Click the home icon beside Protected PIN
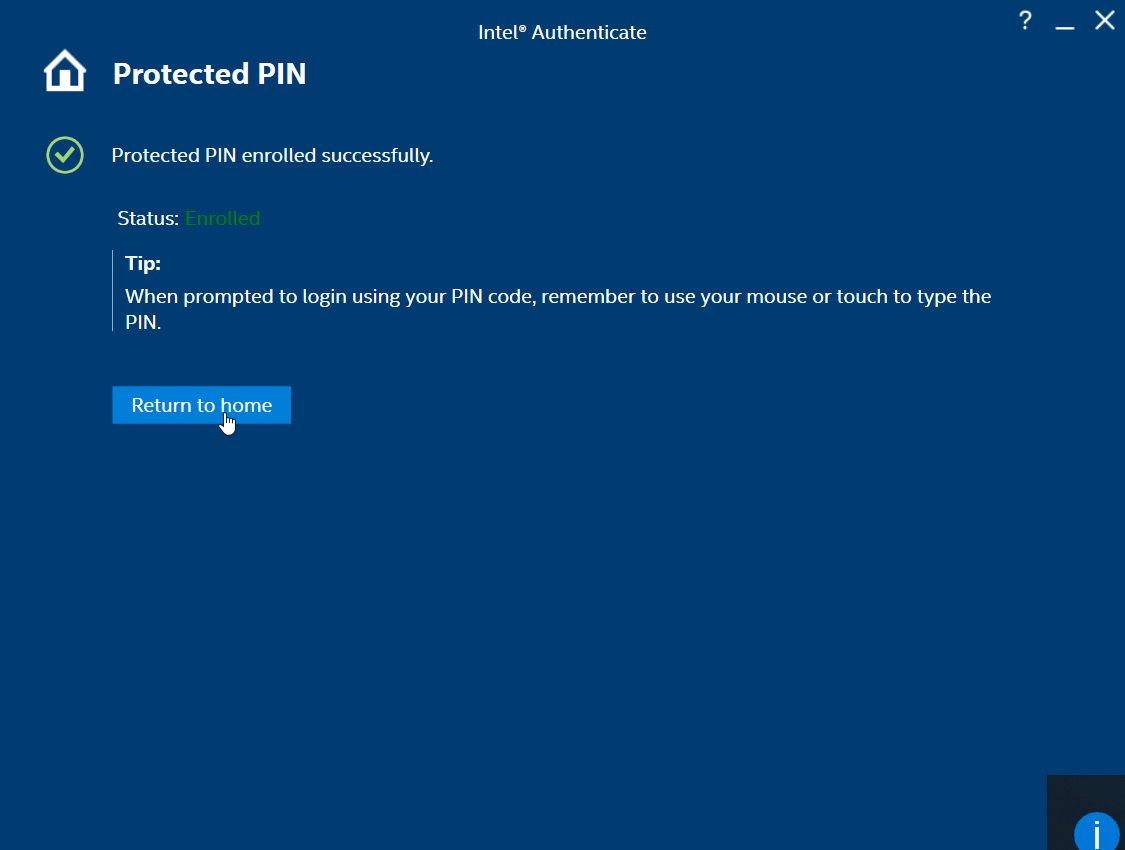 pyautogui.click(x=65, y=70)
